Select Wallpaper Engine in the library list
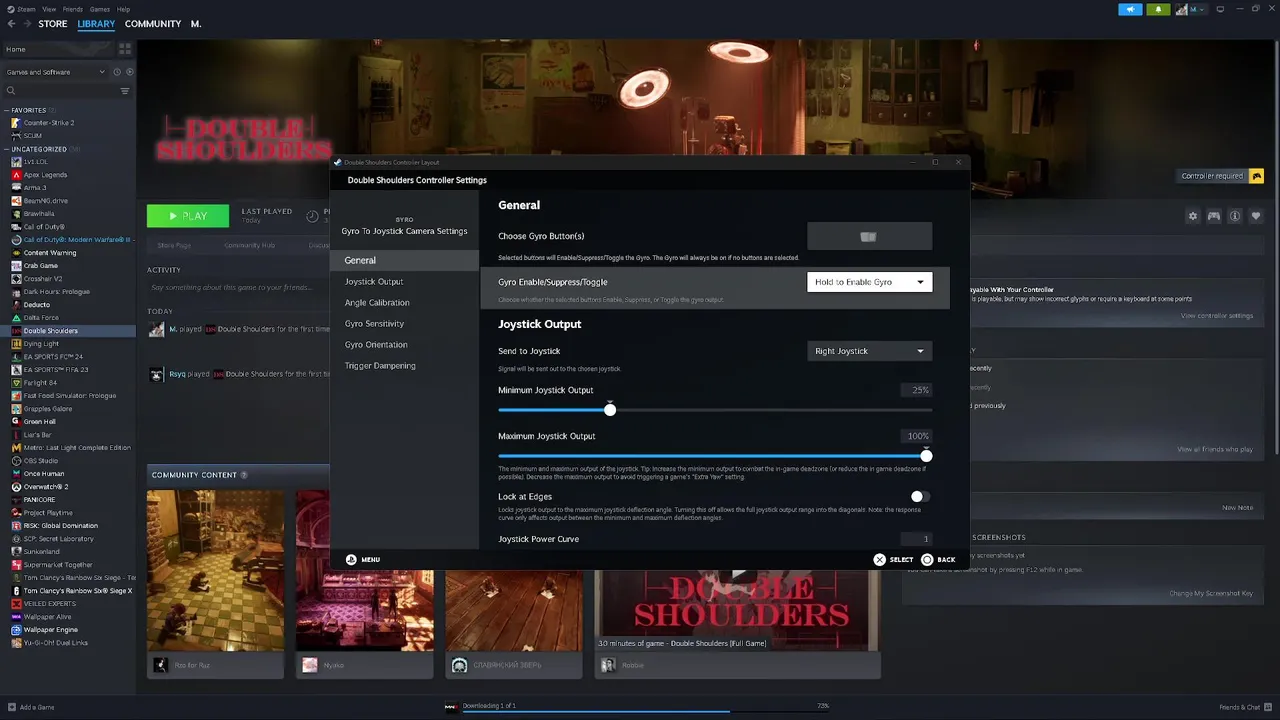The height and width of the screenshot is (720, 1280). click(x=68, y=630)
